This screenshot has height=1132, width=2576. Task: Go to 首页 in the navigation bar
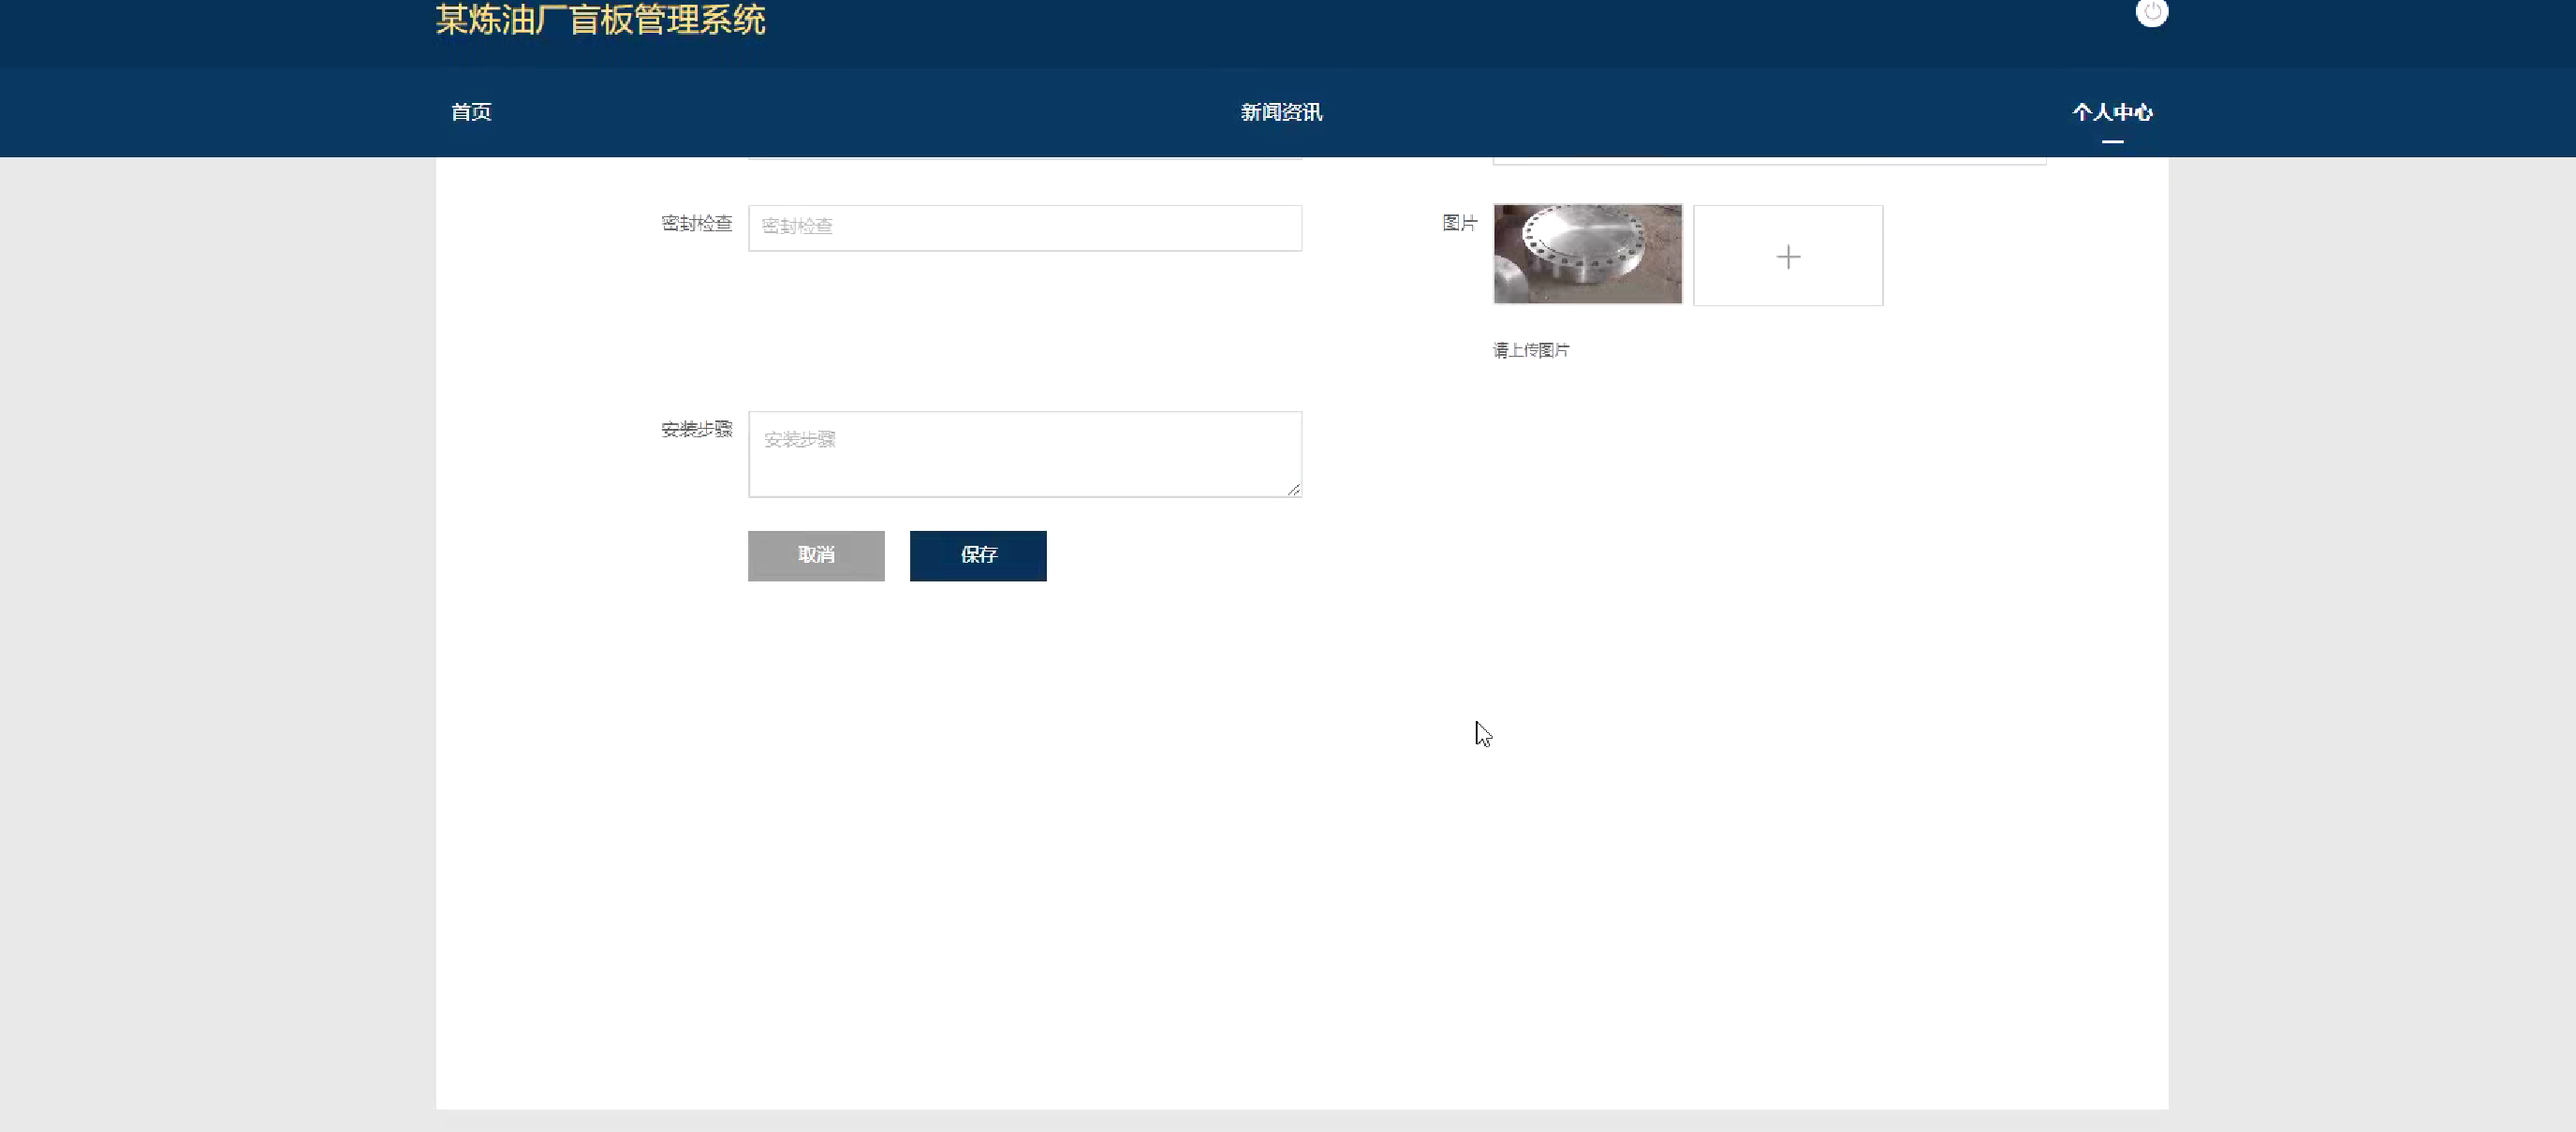click(471, 112)
